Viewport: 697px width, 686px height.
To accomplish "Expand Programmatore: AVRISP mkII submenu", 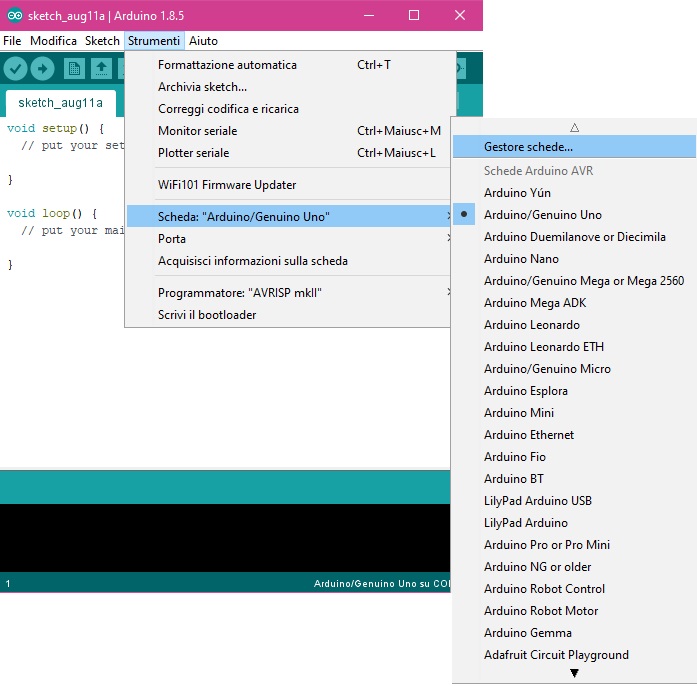I will click(x=288, y=293).
